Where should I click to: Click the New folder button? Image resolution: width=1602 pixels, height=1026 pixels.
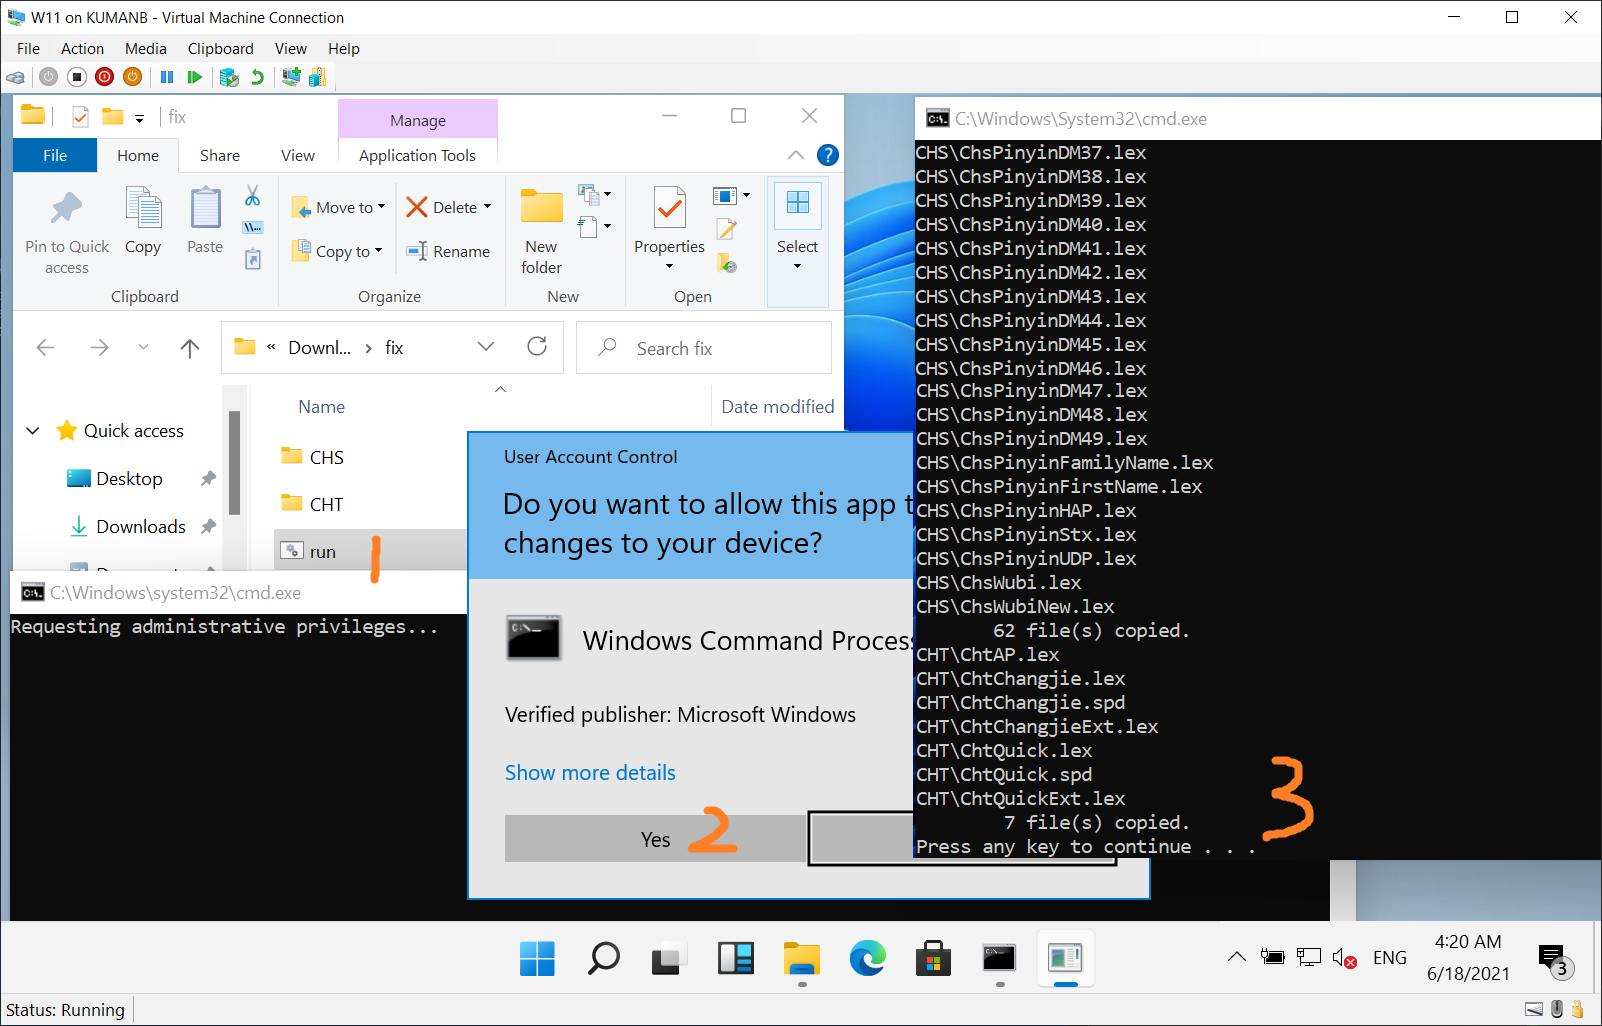coord(541,231)
